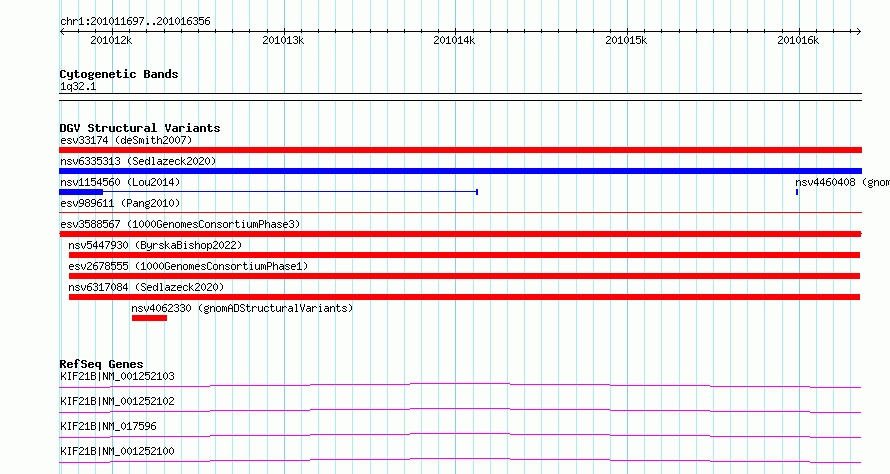The height and width of the screenshot is (474, 890).
Task: Click the nsv4460408 label at right edge
Action: coord(842,182)
